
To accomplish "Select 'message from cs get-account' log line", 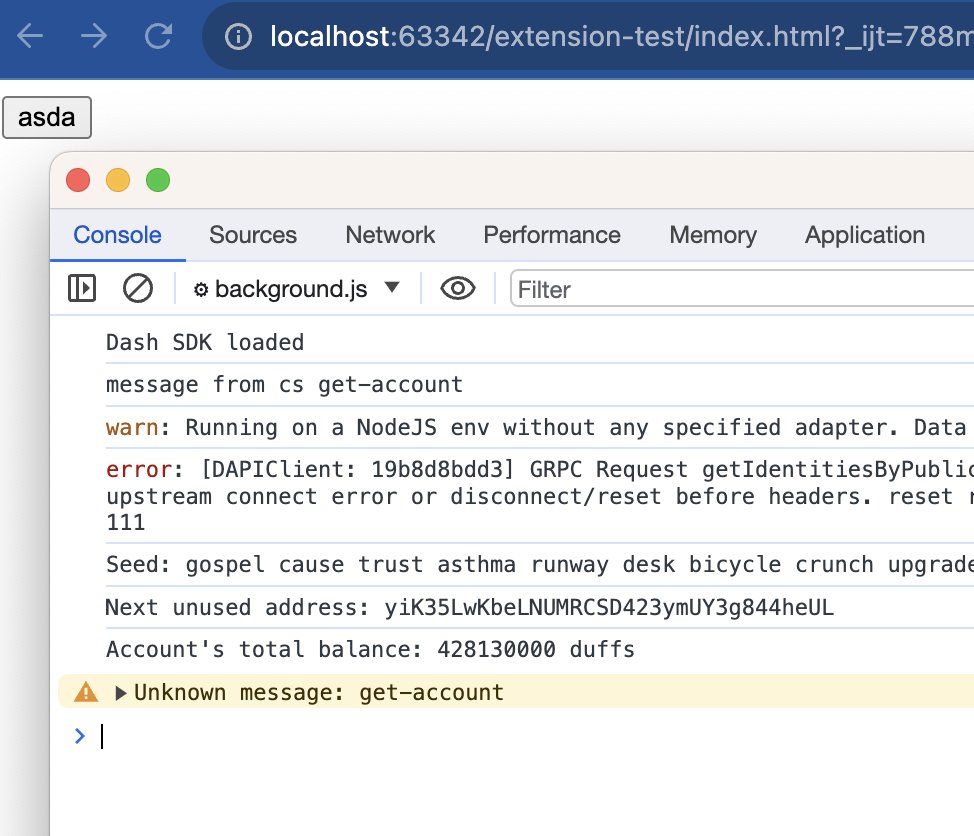I will (x=284, y=384).
